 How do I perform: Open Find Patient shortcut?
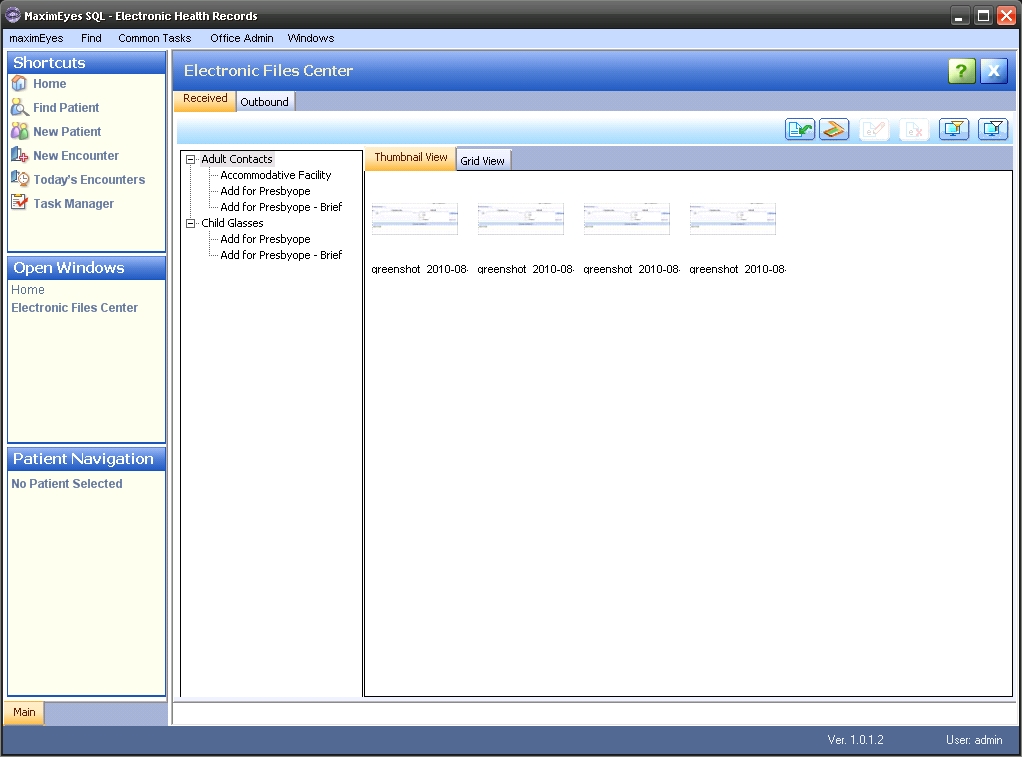tap(66, 108)
